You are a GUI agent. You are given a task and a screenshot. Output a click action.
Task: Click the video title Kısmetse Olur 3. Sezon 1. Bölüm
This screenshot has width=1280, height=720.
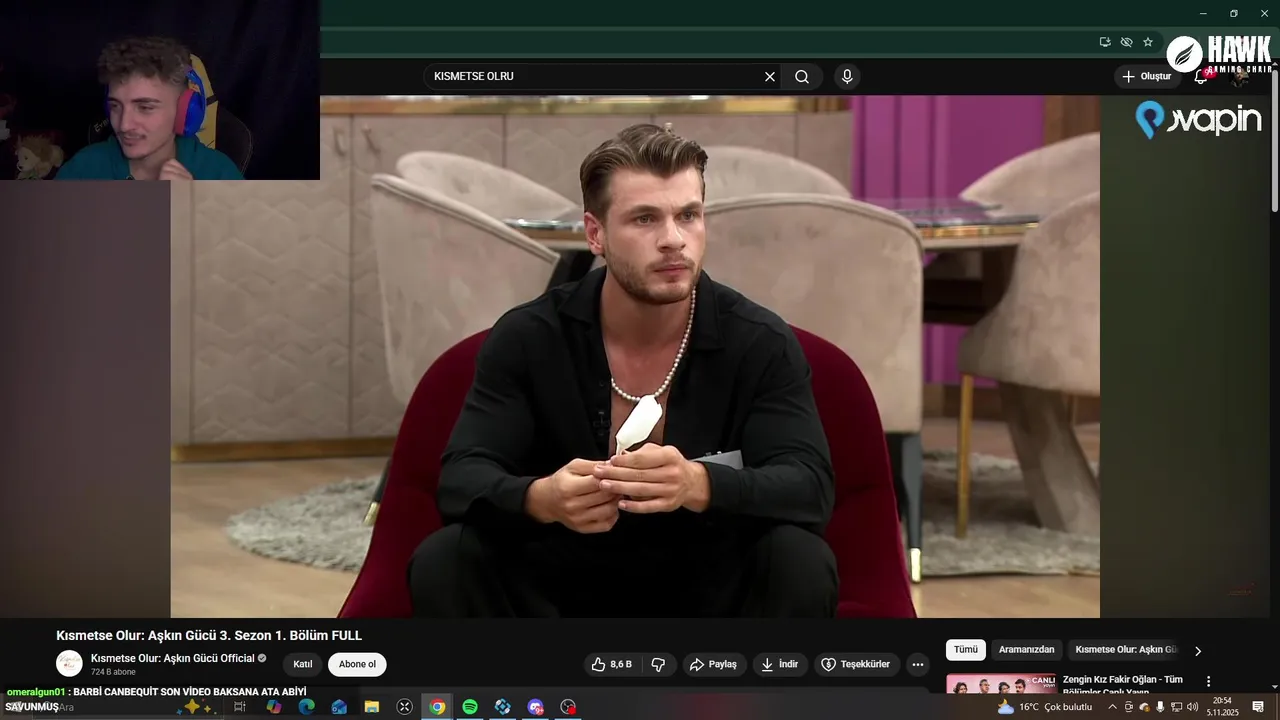(x=209, y=635)
